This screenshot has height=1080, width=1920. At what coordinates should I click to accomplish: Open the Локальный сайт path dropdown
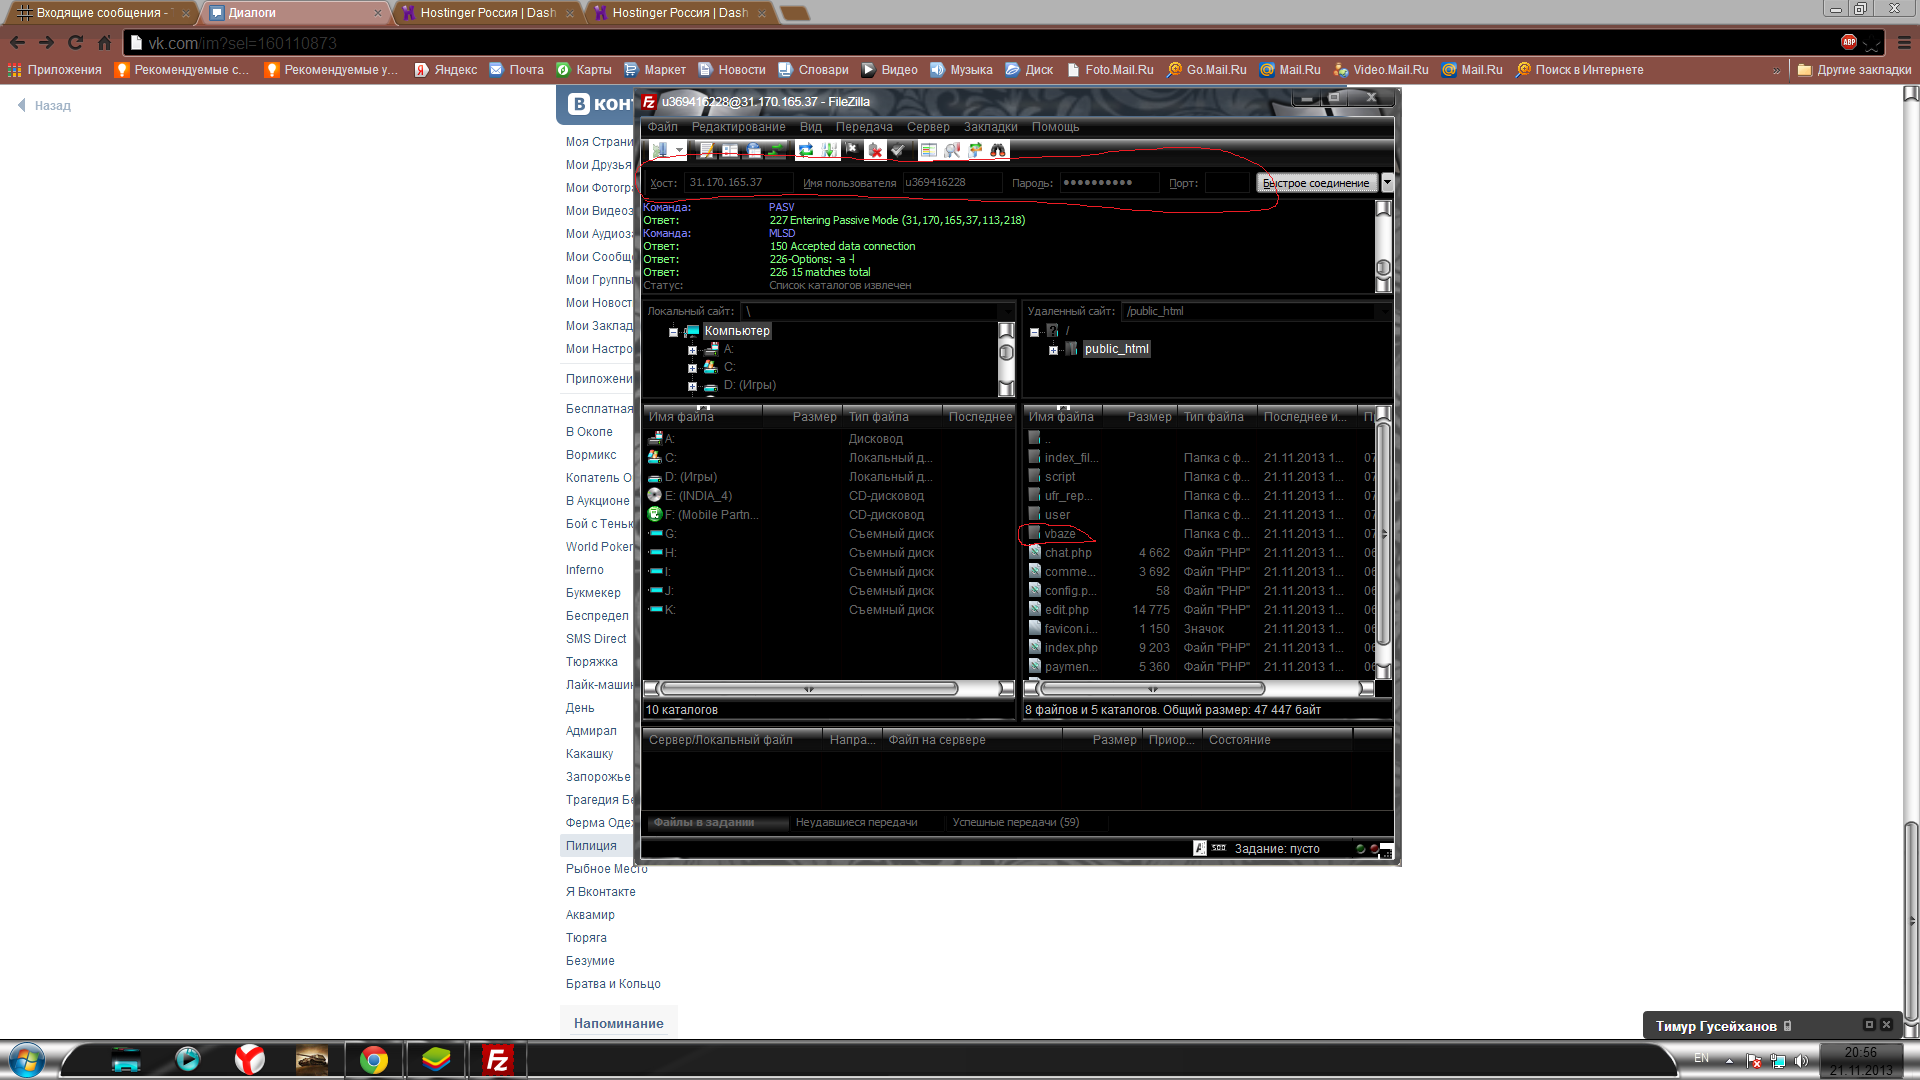click(x=1006, y=311)
